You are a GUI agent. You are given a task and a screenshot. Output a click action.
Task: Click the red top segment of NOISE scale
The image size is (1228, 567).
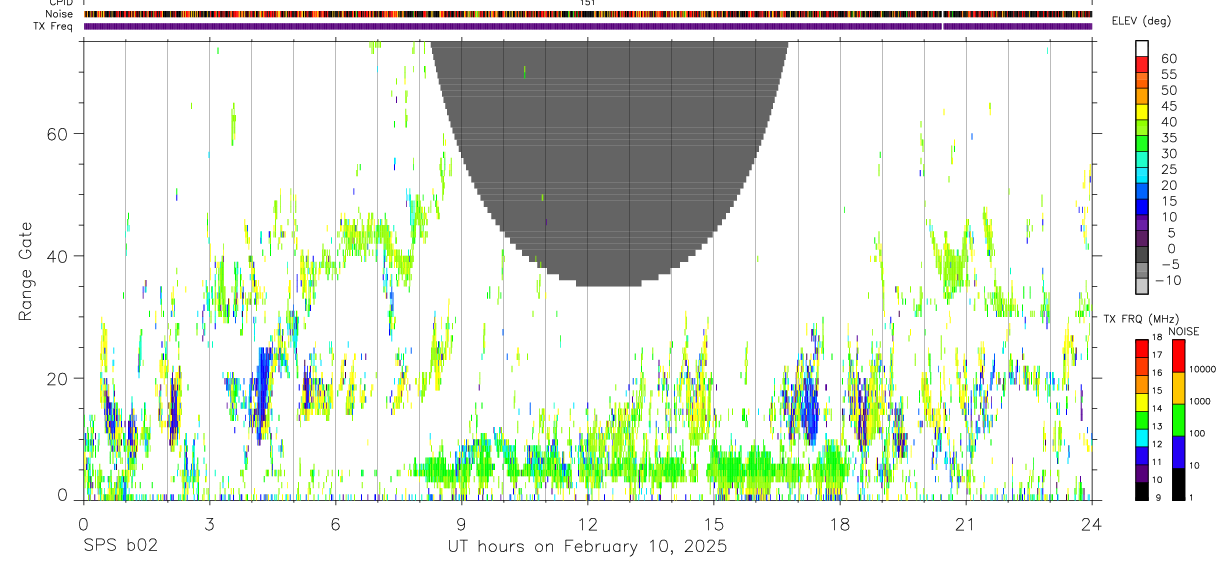[x=1178, y=356]
